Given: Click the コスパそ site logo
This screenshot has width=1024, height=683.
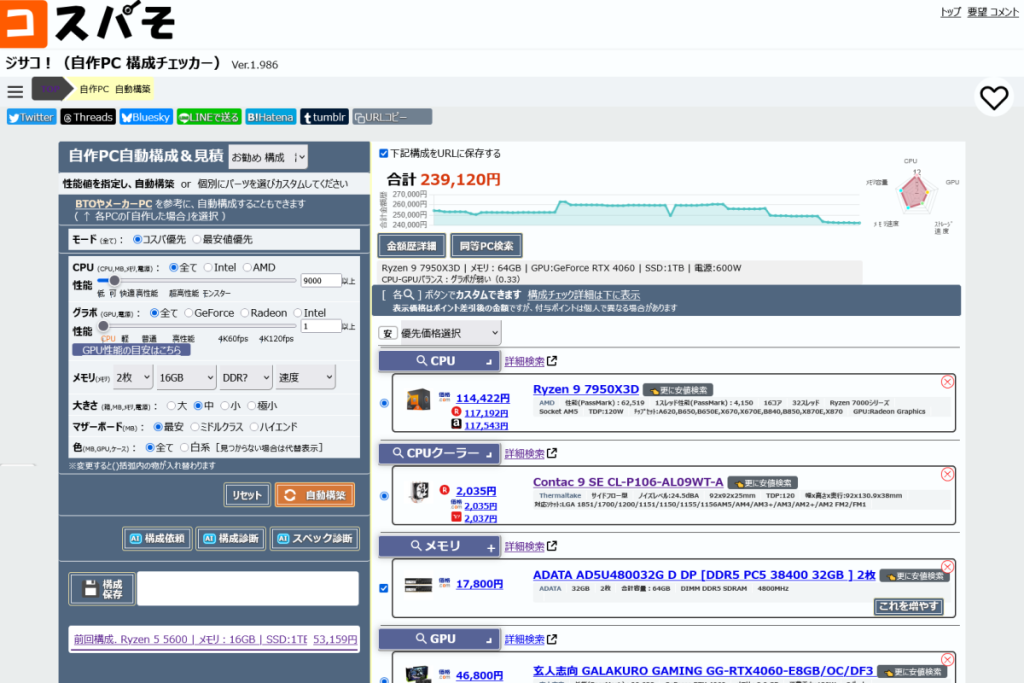Looking at the screenshot, I should [88, 24].
